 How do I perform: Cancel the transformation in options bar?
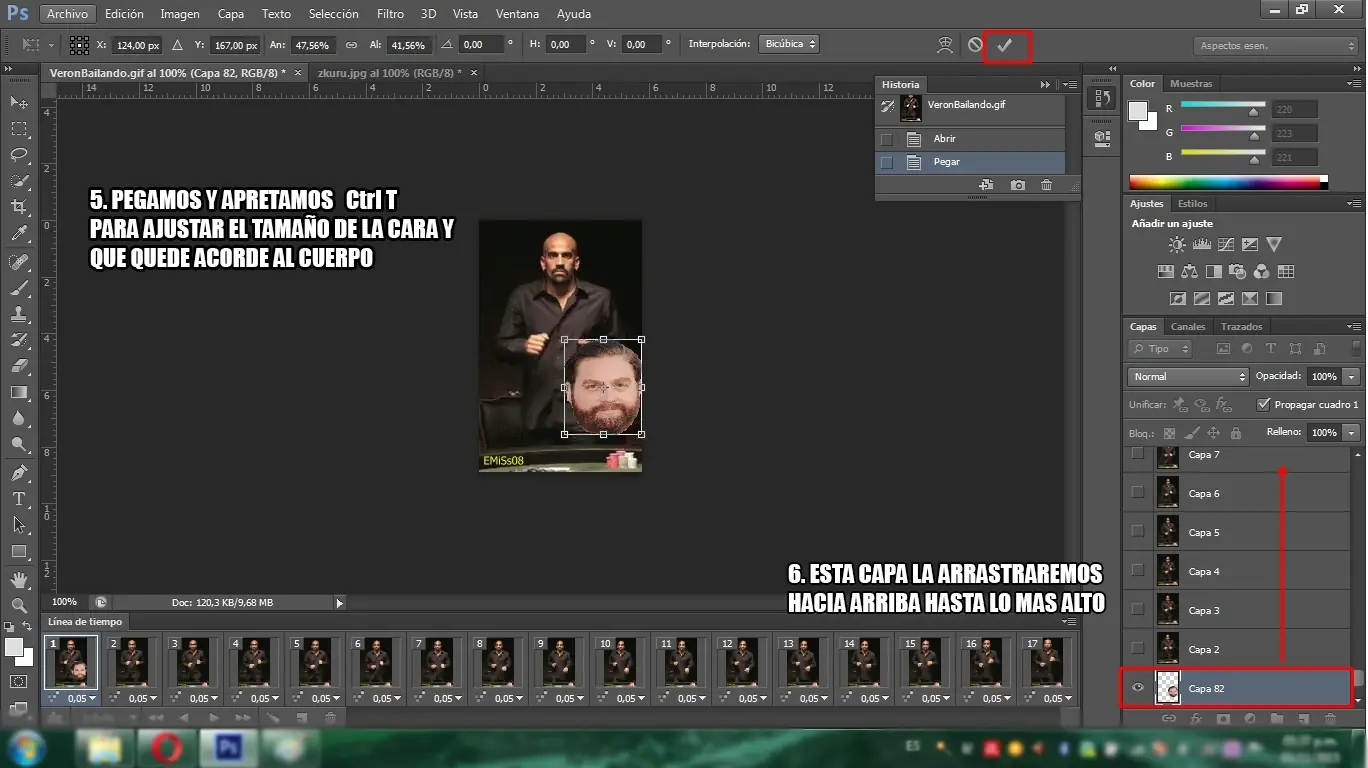[975, 45]
